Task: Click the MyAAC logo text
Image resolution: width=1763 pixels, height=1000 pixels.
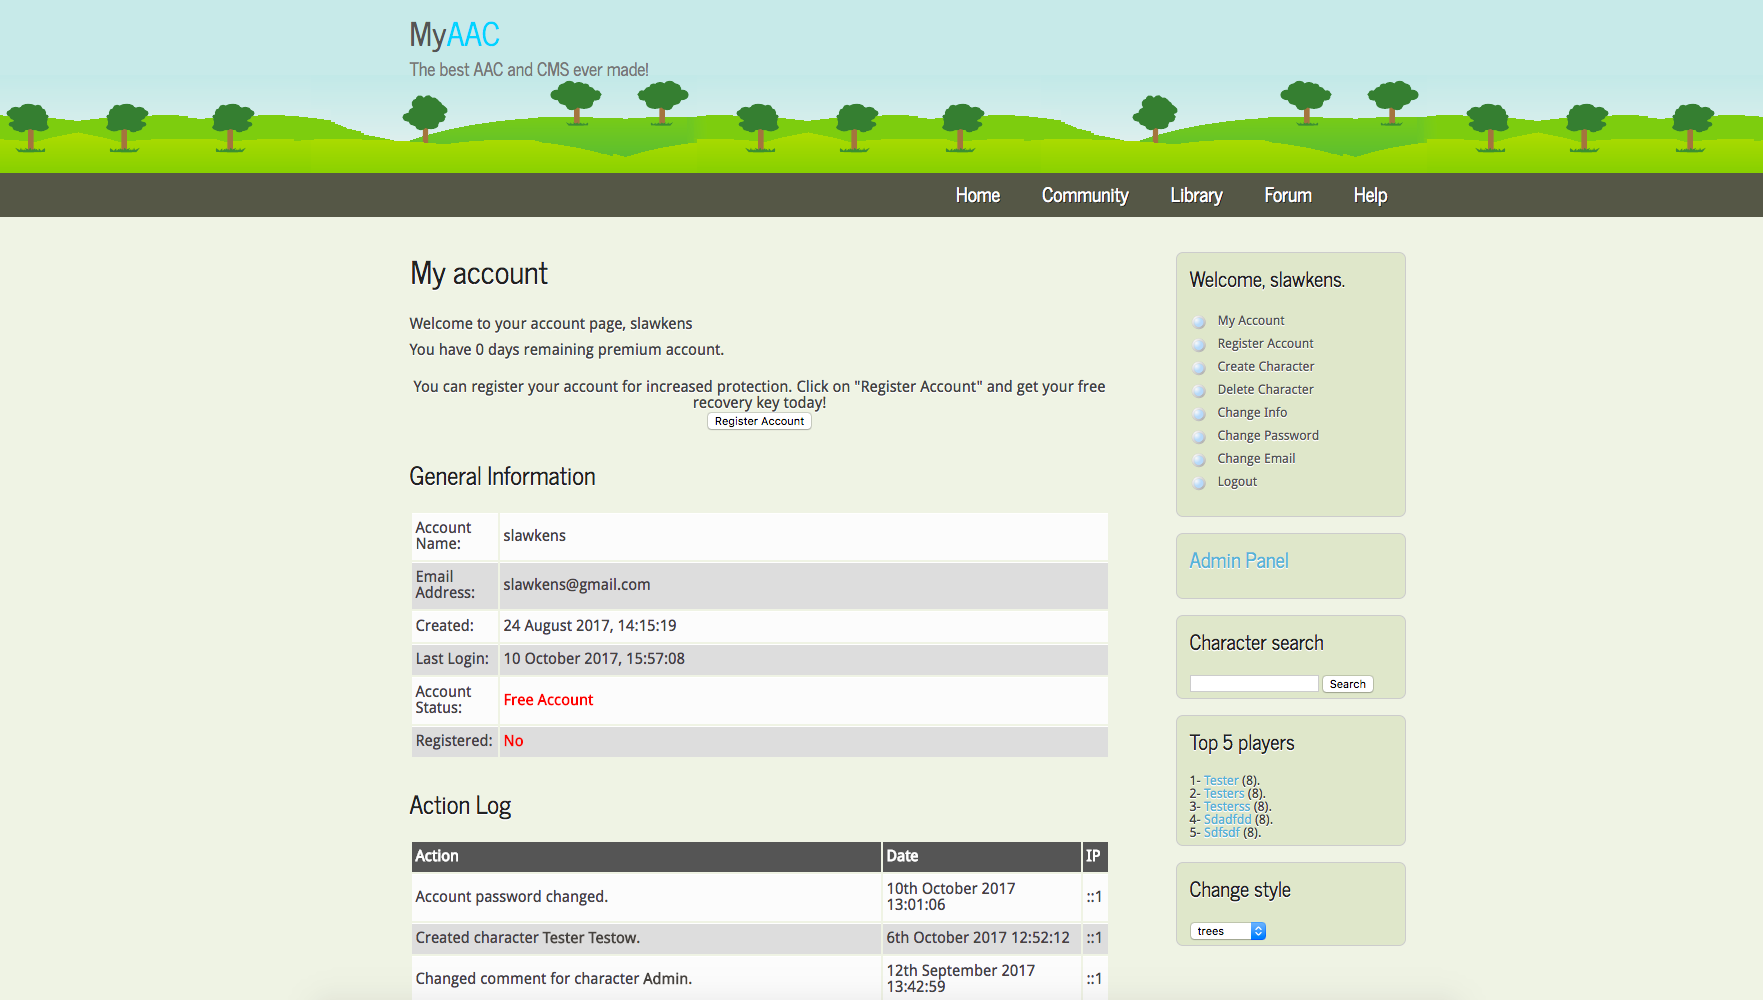Action: click(x=453, y=34)
